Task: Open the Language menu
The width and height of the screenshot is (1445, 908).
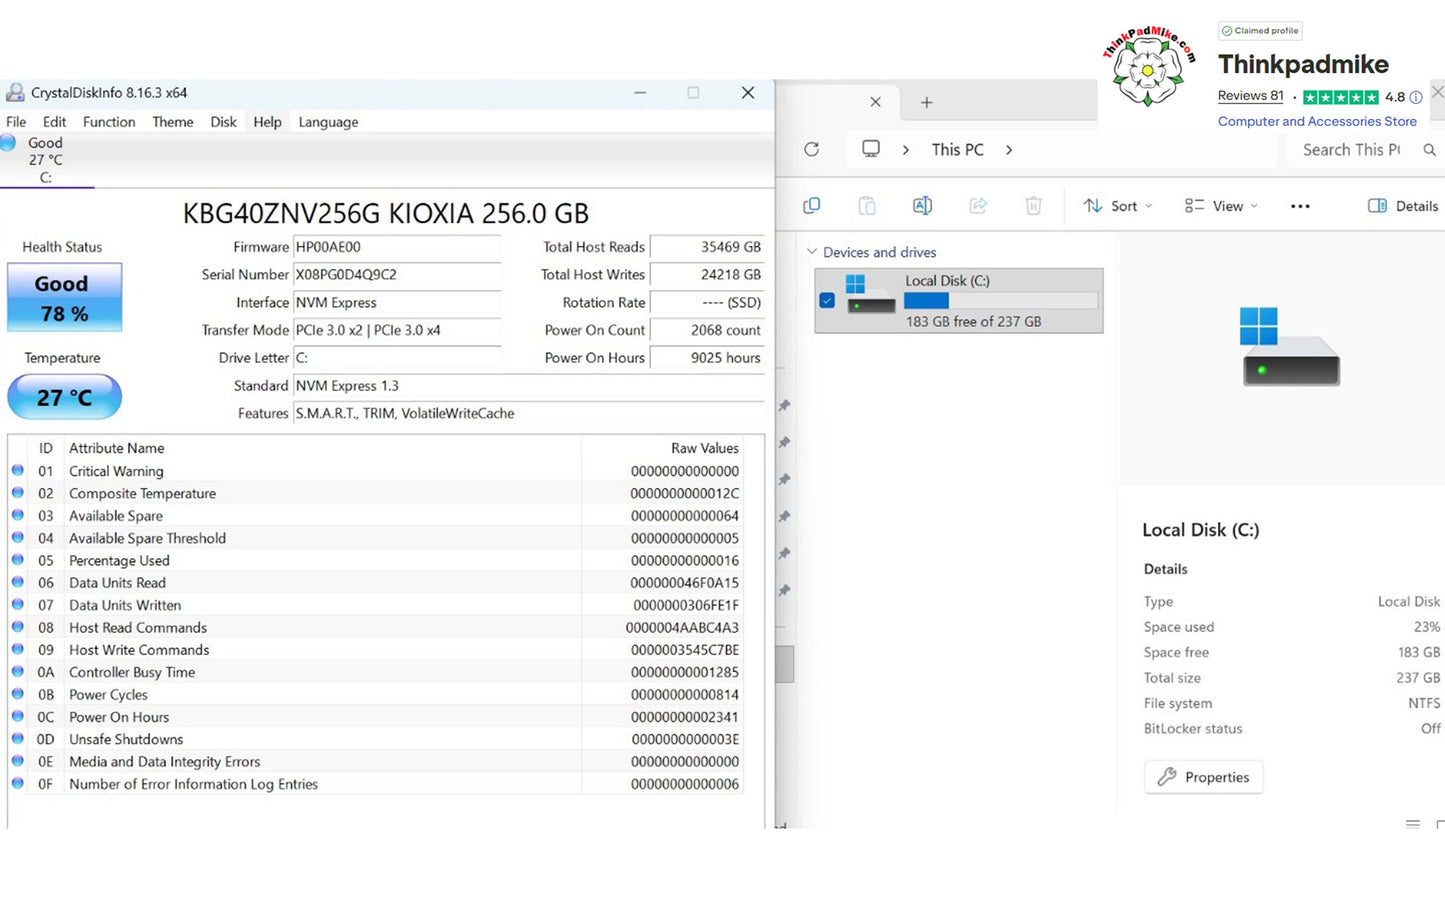Action: coord(328,122)
